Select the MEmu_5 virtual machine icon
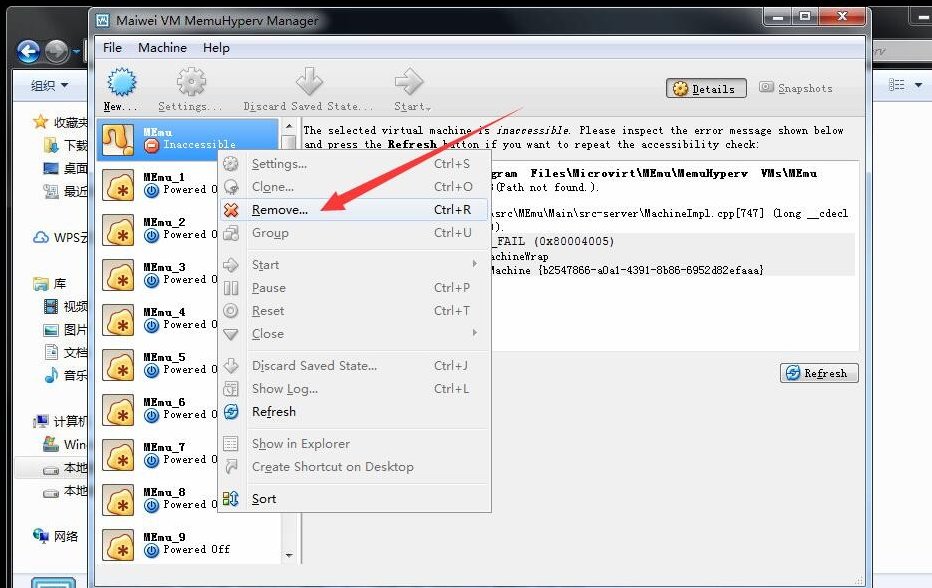 point(118,364)
